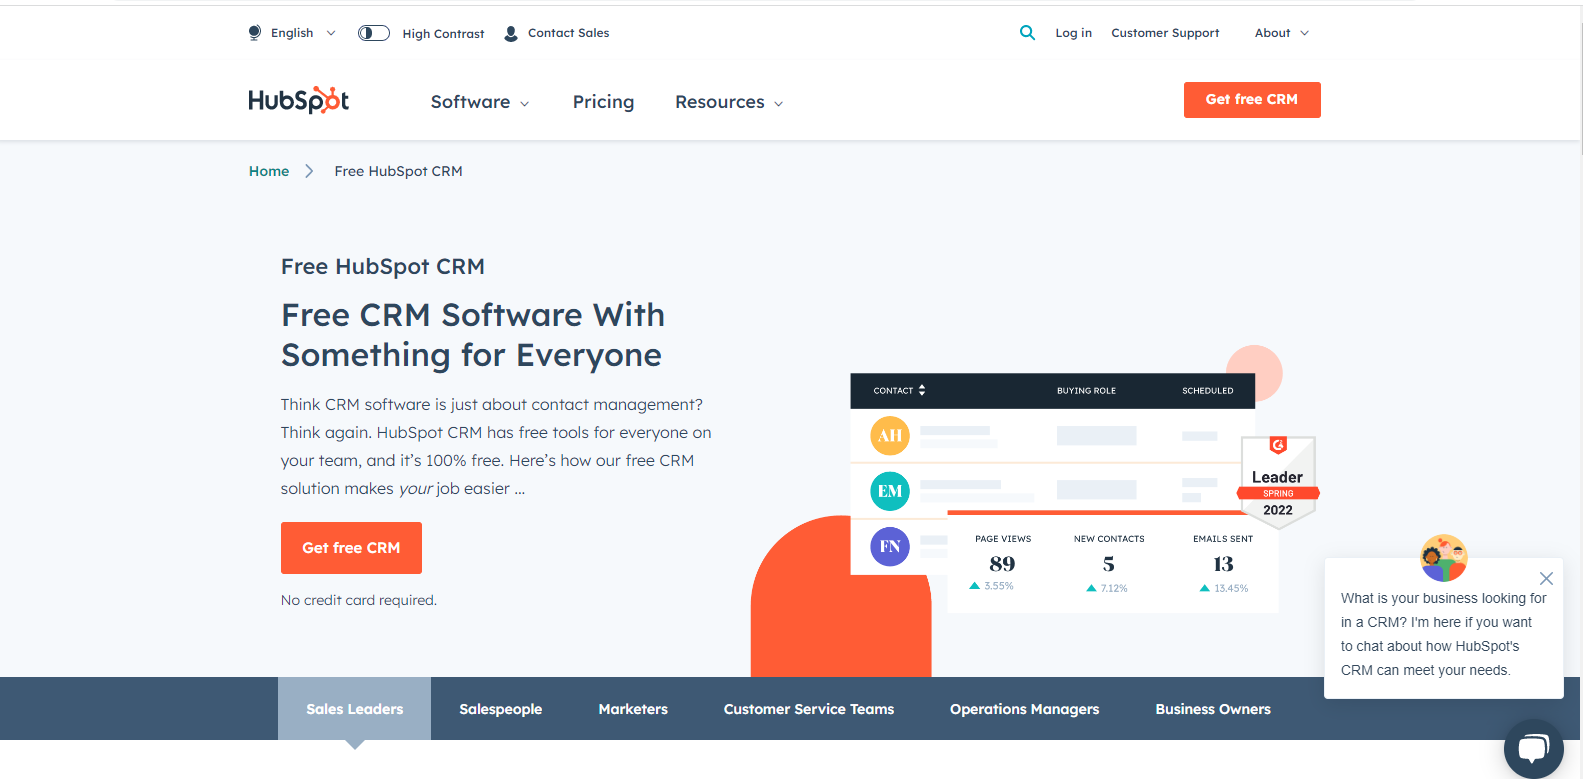Click the chat prompt message text
The image size is (1583, 779).
coord(1443,634)
